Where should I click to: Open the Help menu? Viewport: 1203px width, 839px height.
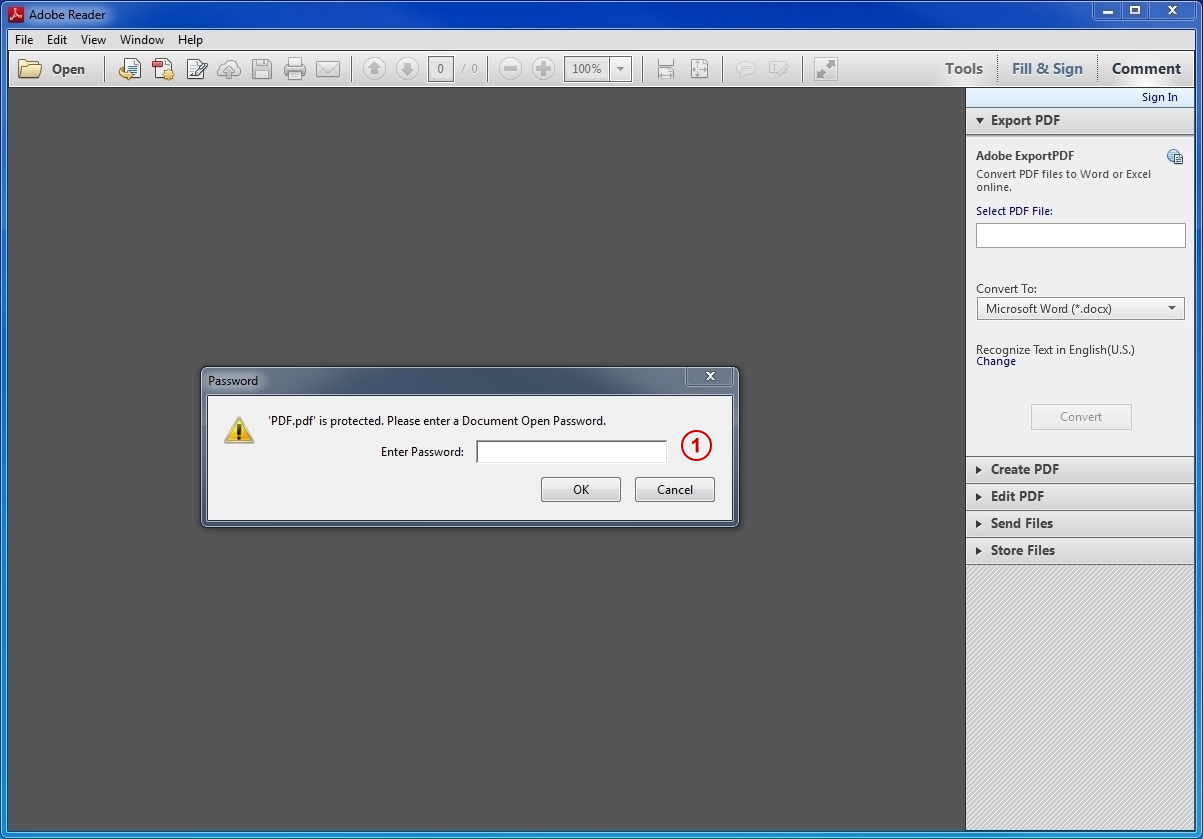coord(190,40)
